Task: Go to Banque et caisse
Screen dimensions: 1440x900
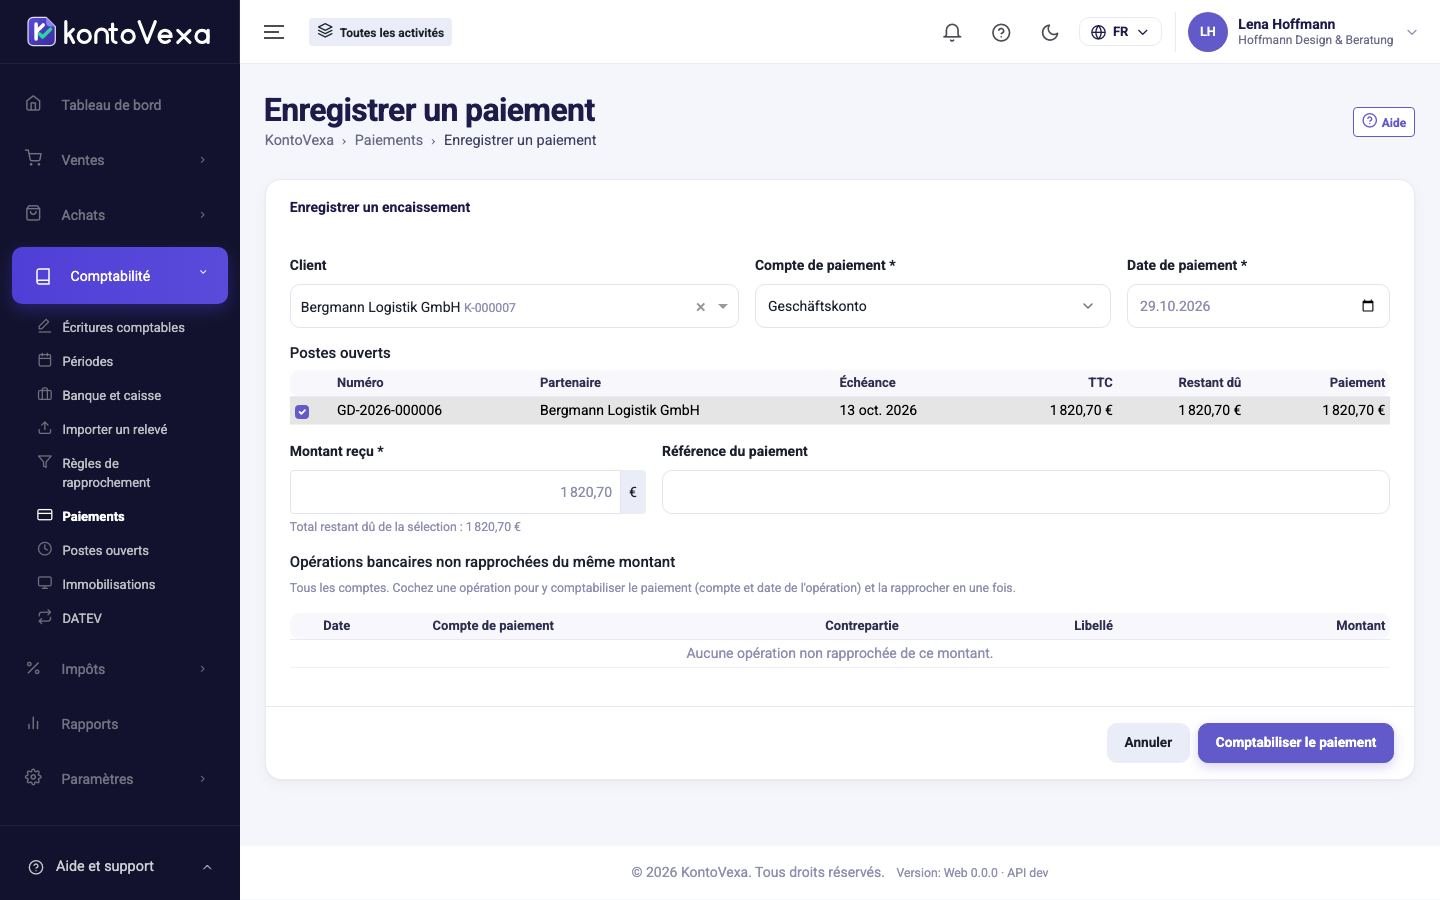Action: 111,395
